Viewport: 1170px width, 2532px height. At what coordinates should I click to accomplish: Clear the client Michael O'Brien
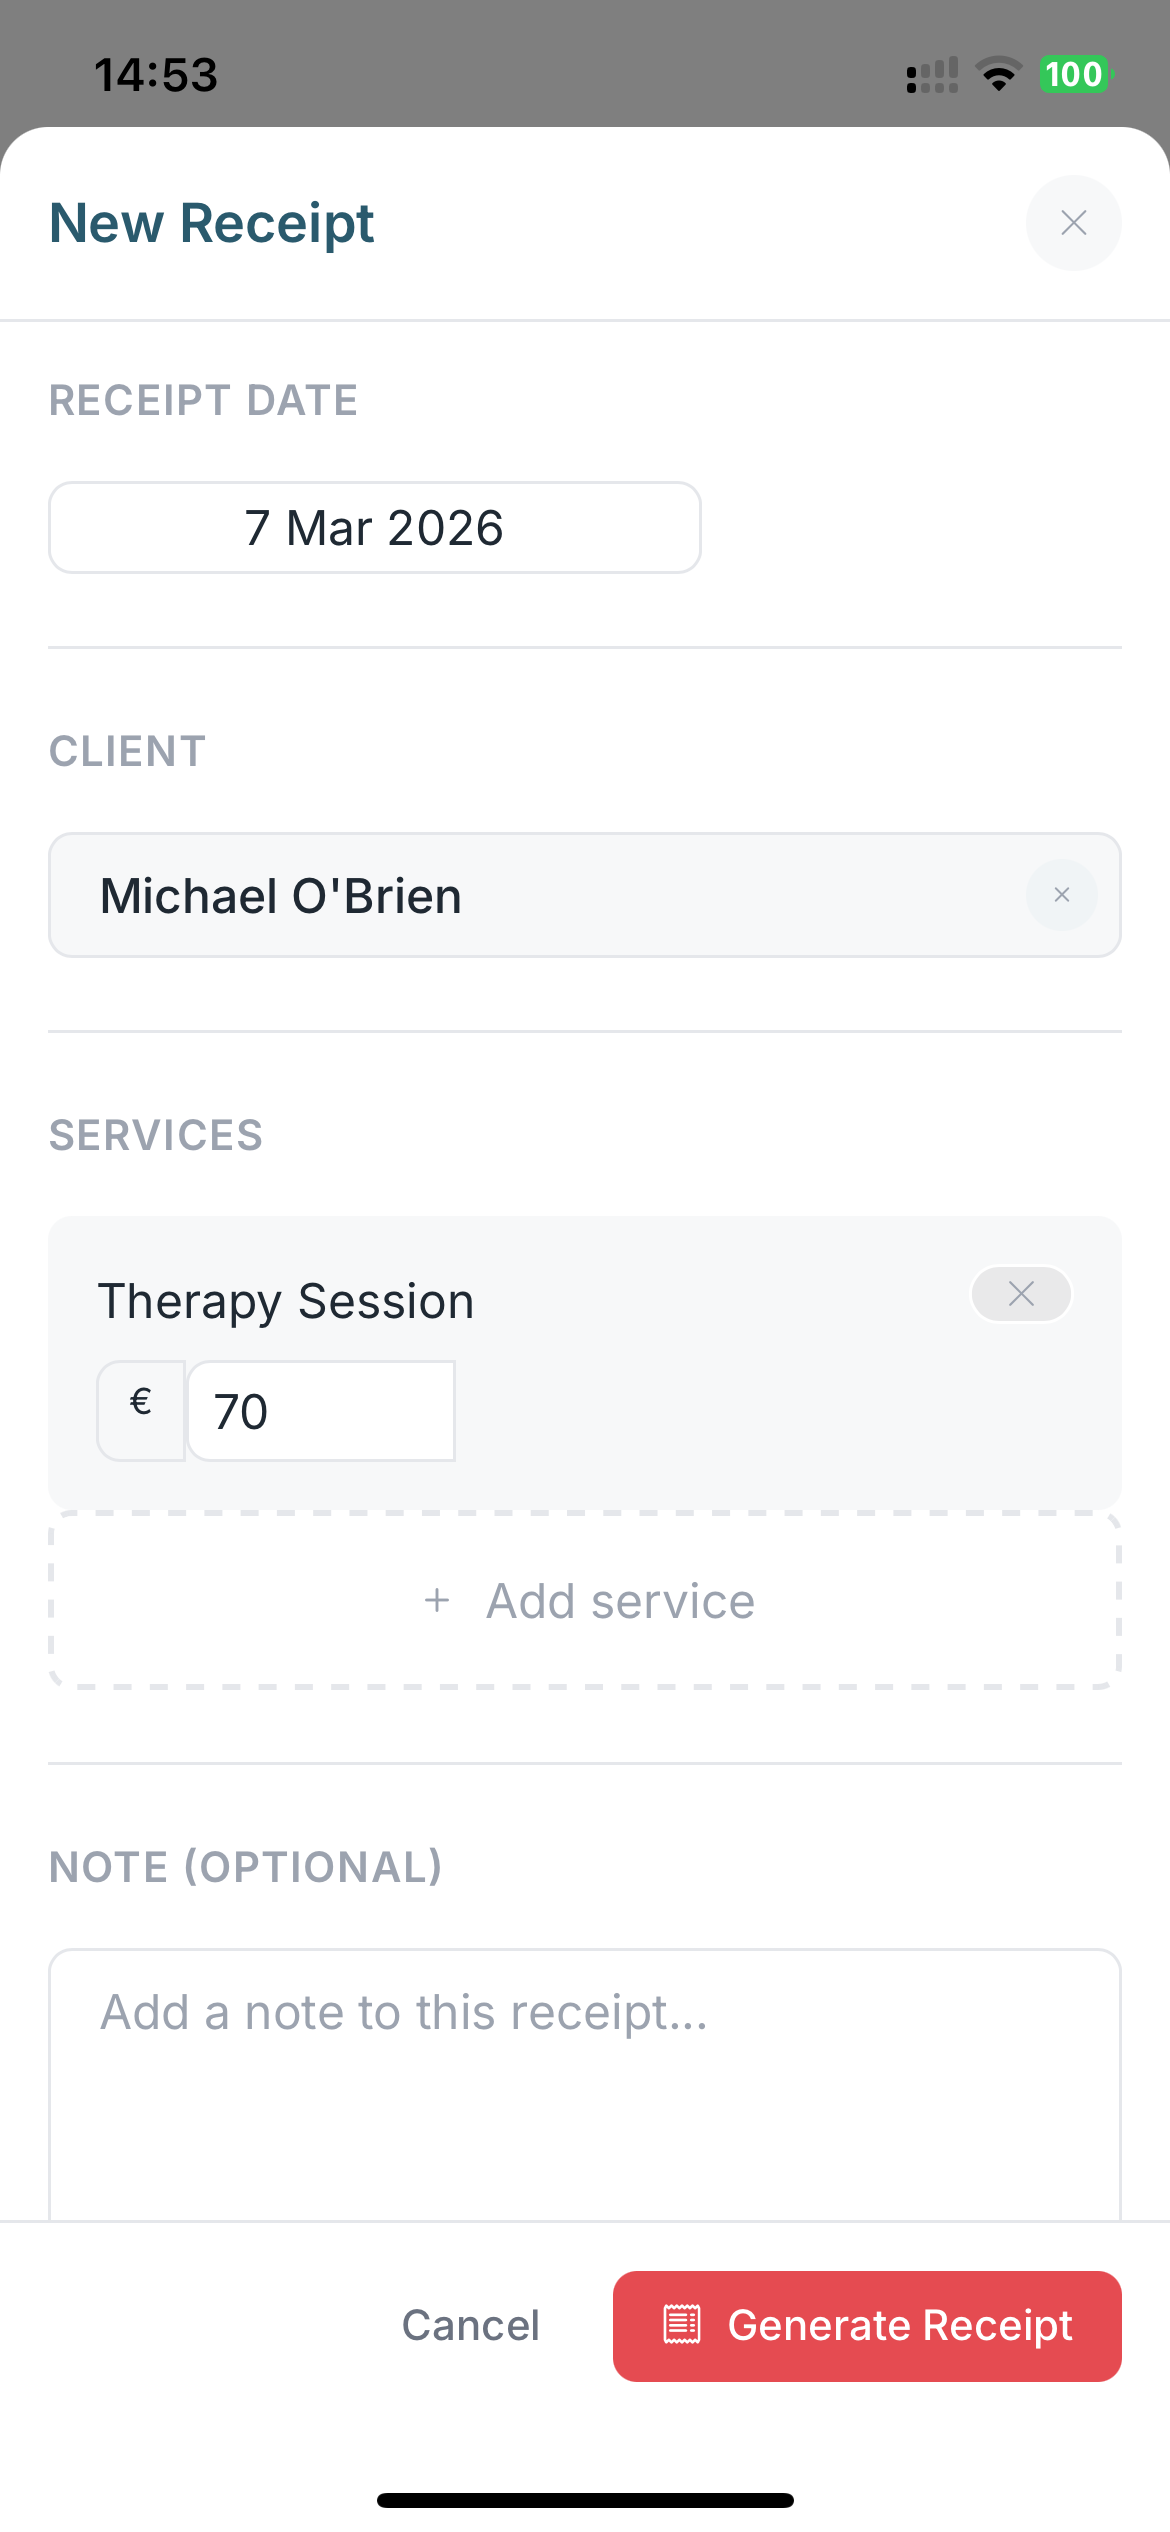click(1061, 895)
